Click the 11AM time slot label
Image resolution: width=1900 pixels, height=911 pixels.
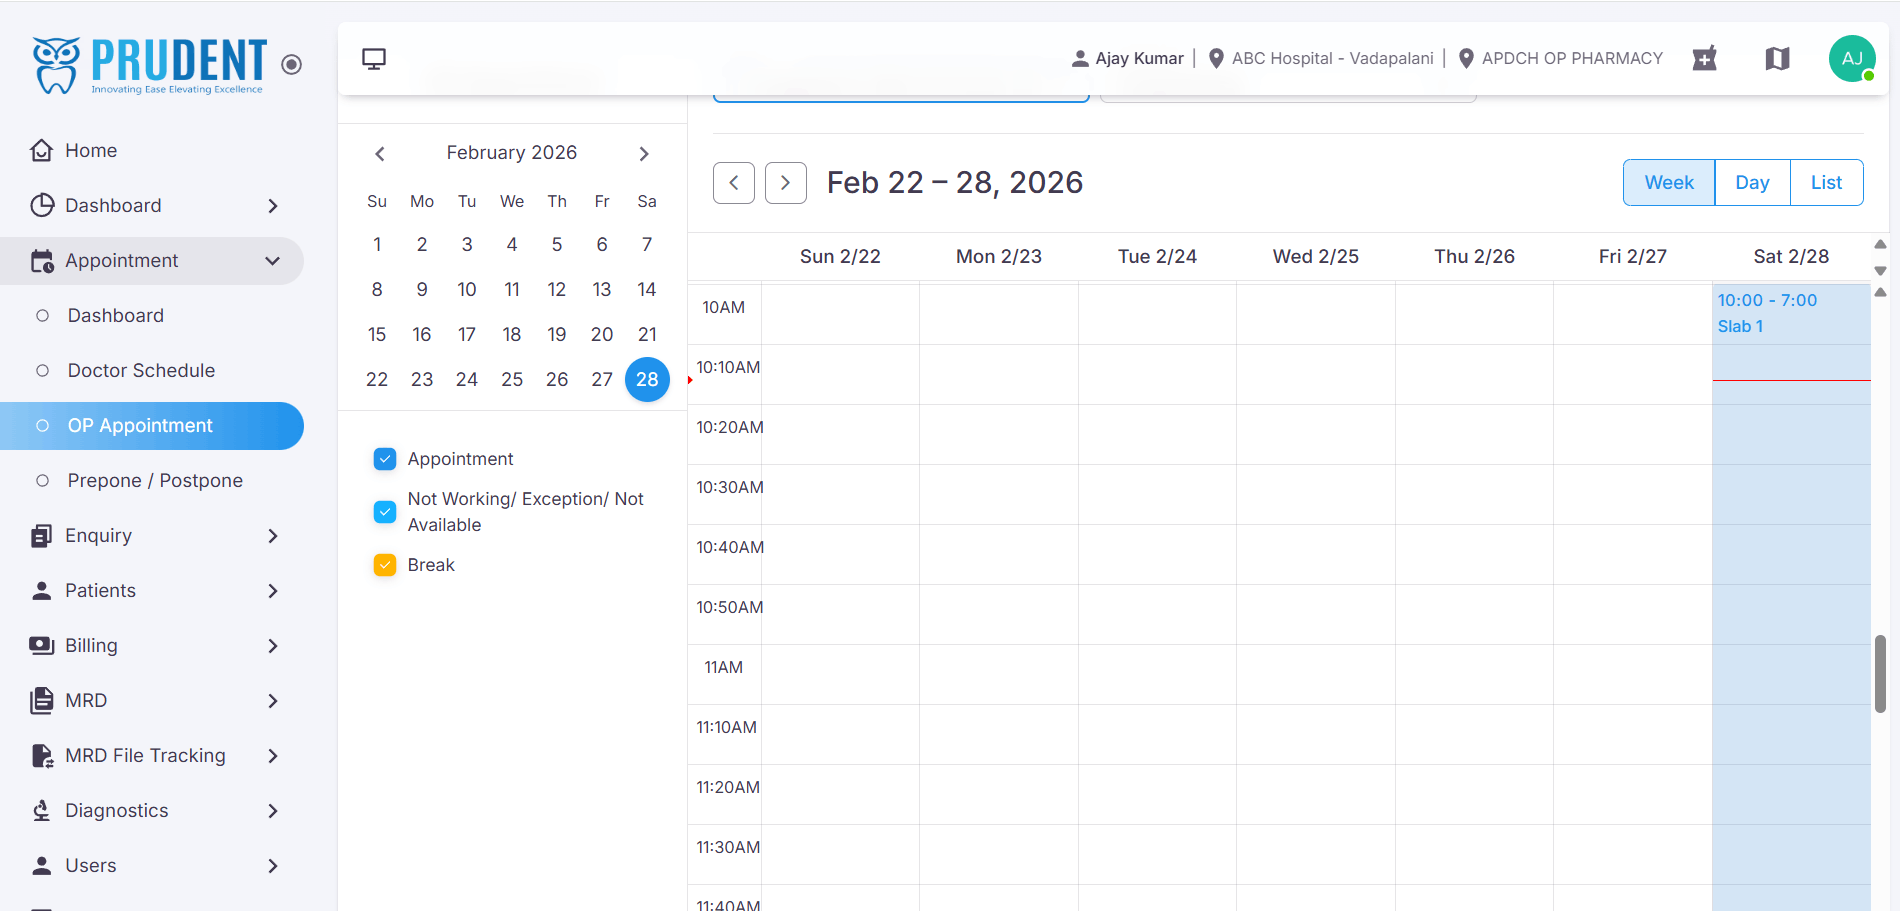pos(723,667)
